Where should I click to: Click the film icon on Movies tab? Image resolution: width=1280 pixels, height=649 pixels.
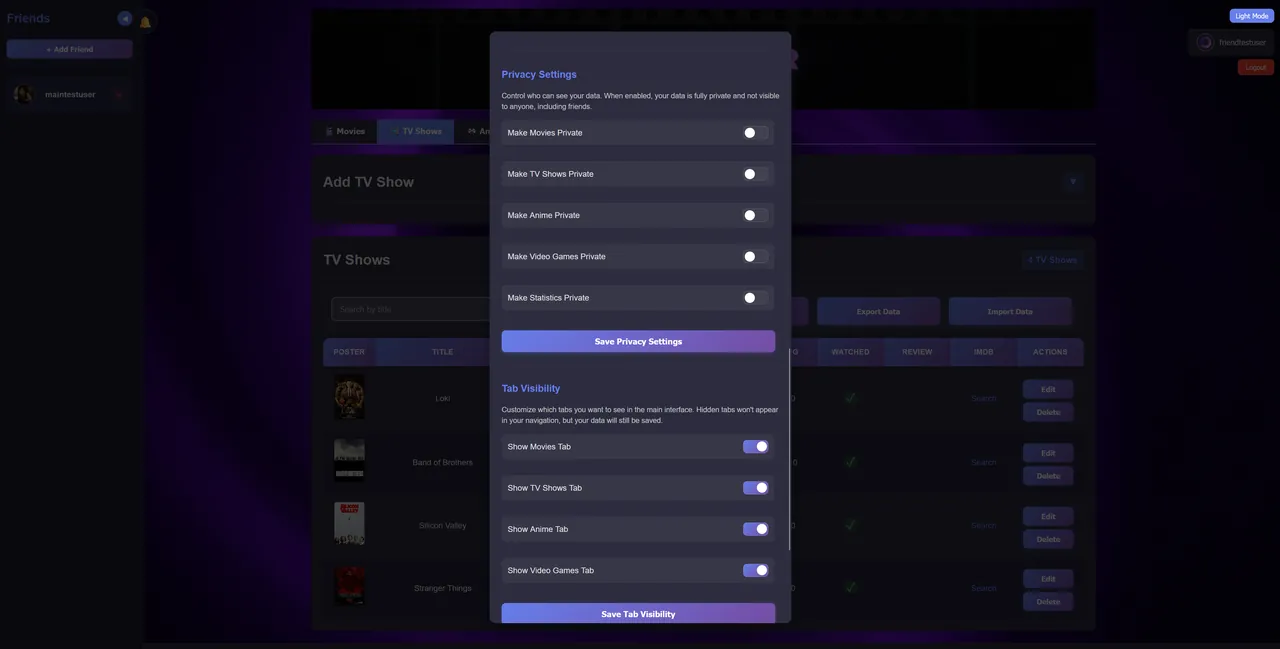(329, 131)
